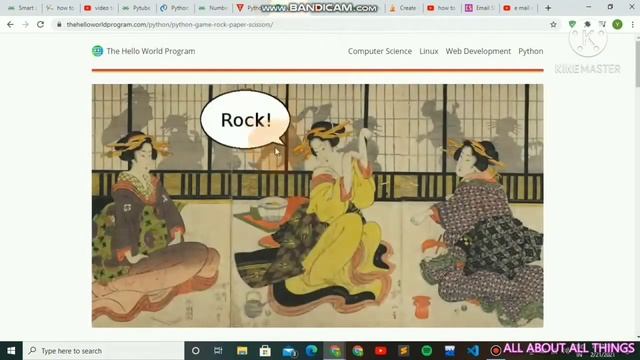Open the second Chrome icon on taskbar
The height and width of the screenshot is (360, 640).
coord(358,351)
